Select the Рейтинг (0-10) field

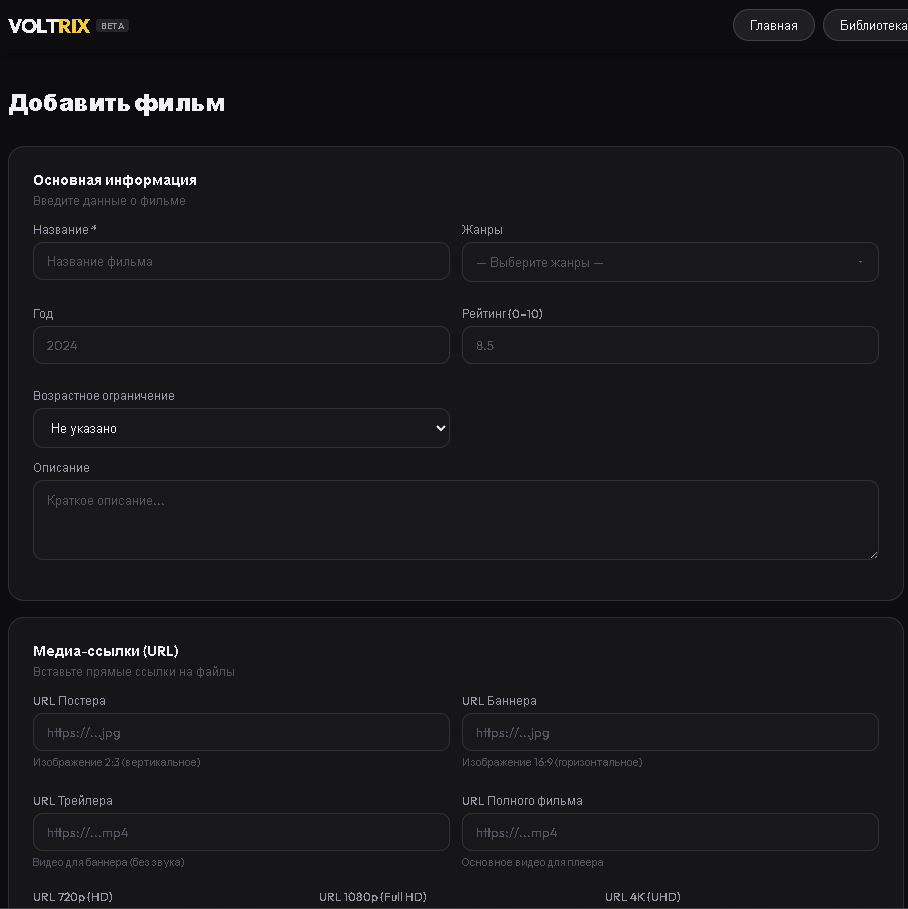[x=670, y=346]
